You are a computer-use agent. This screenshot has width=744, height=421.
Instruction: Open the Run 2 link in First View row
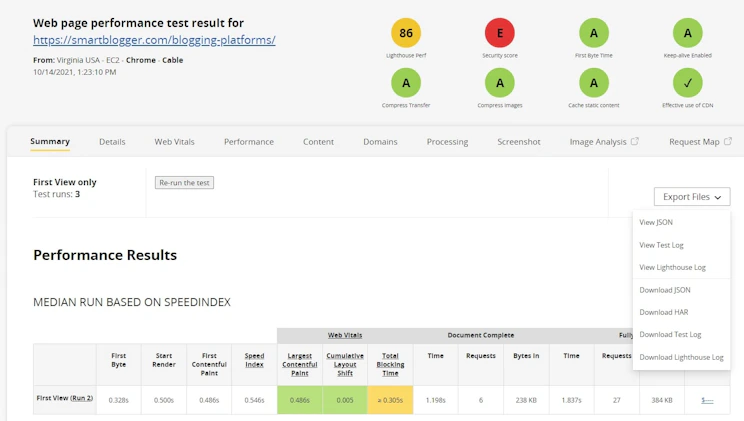coord(82,398)
